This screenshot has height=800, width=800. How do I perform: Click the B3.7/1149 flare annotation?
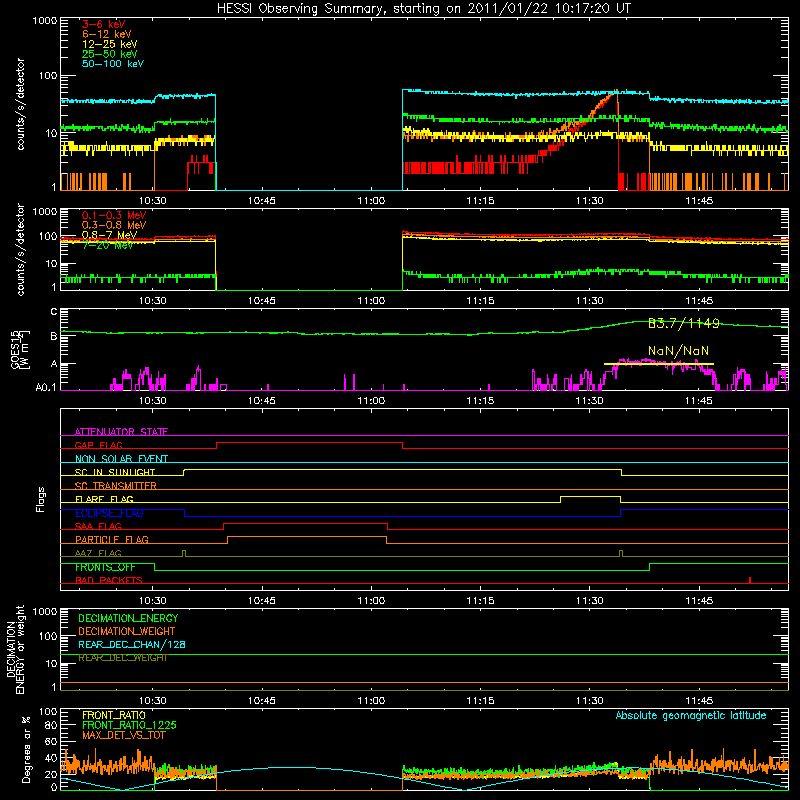click(684, 323)
